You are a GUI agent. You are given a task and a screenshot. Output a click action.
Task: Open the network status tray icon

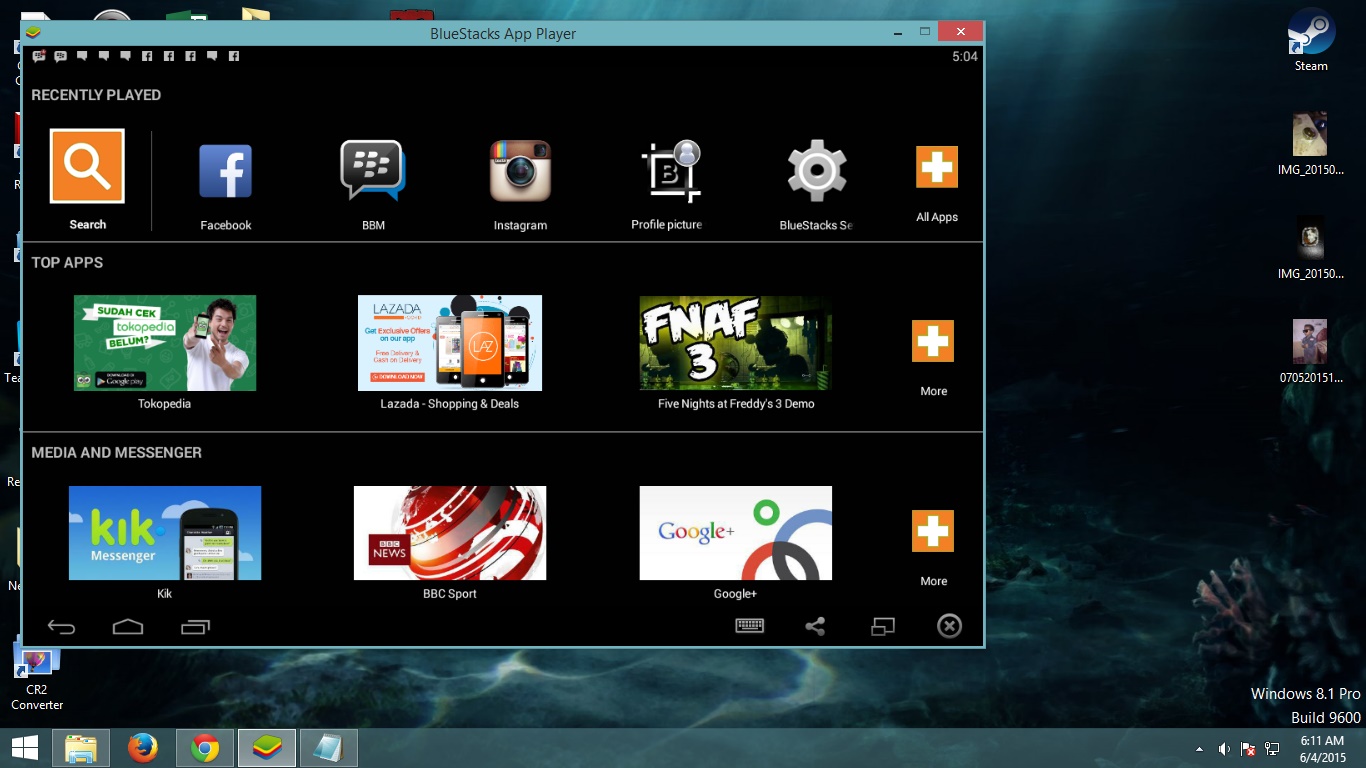(x=1272, y=748)
